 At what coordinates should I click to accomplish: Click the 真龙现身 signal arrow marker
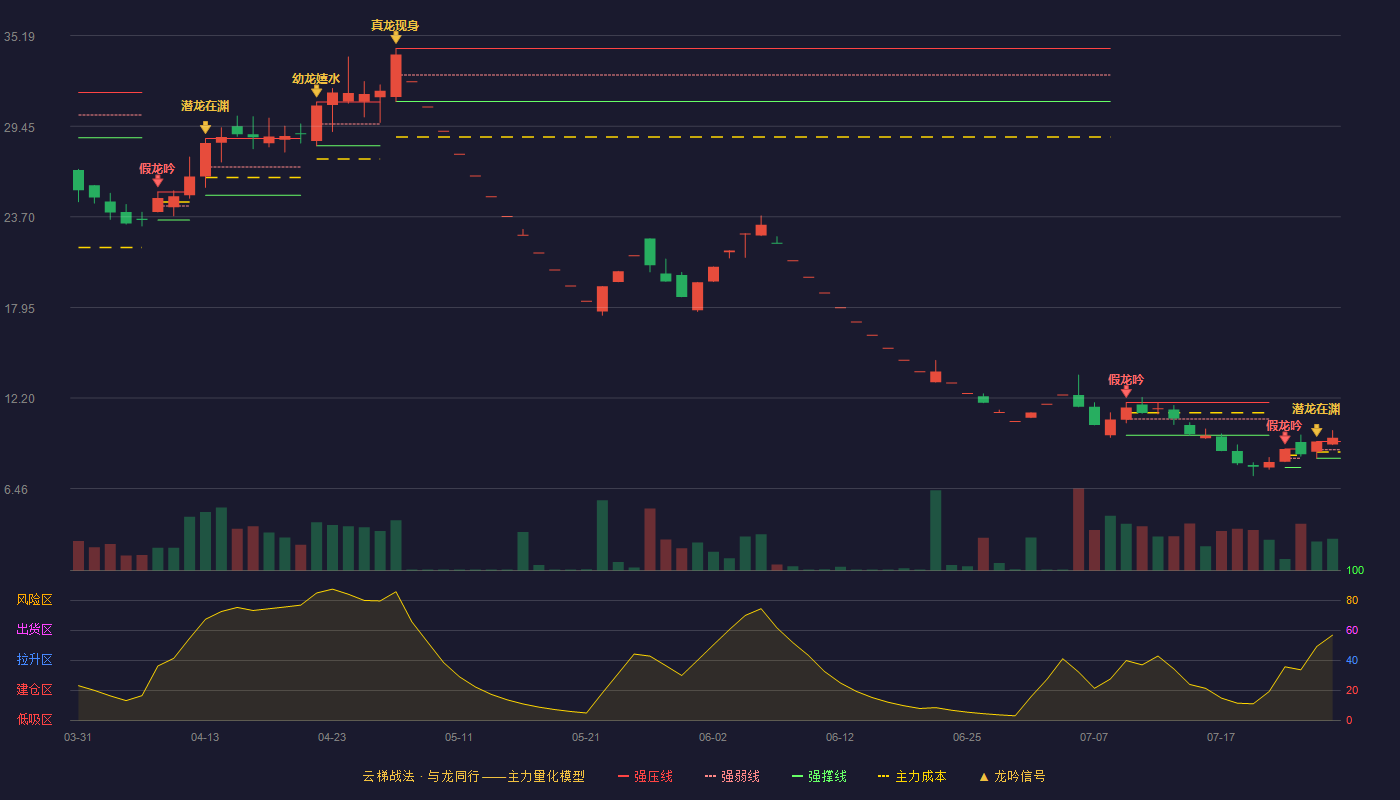coord(396,38)
